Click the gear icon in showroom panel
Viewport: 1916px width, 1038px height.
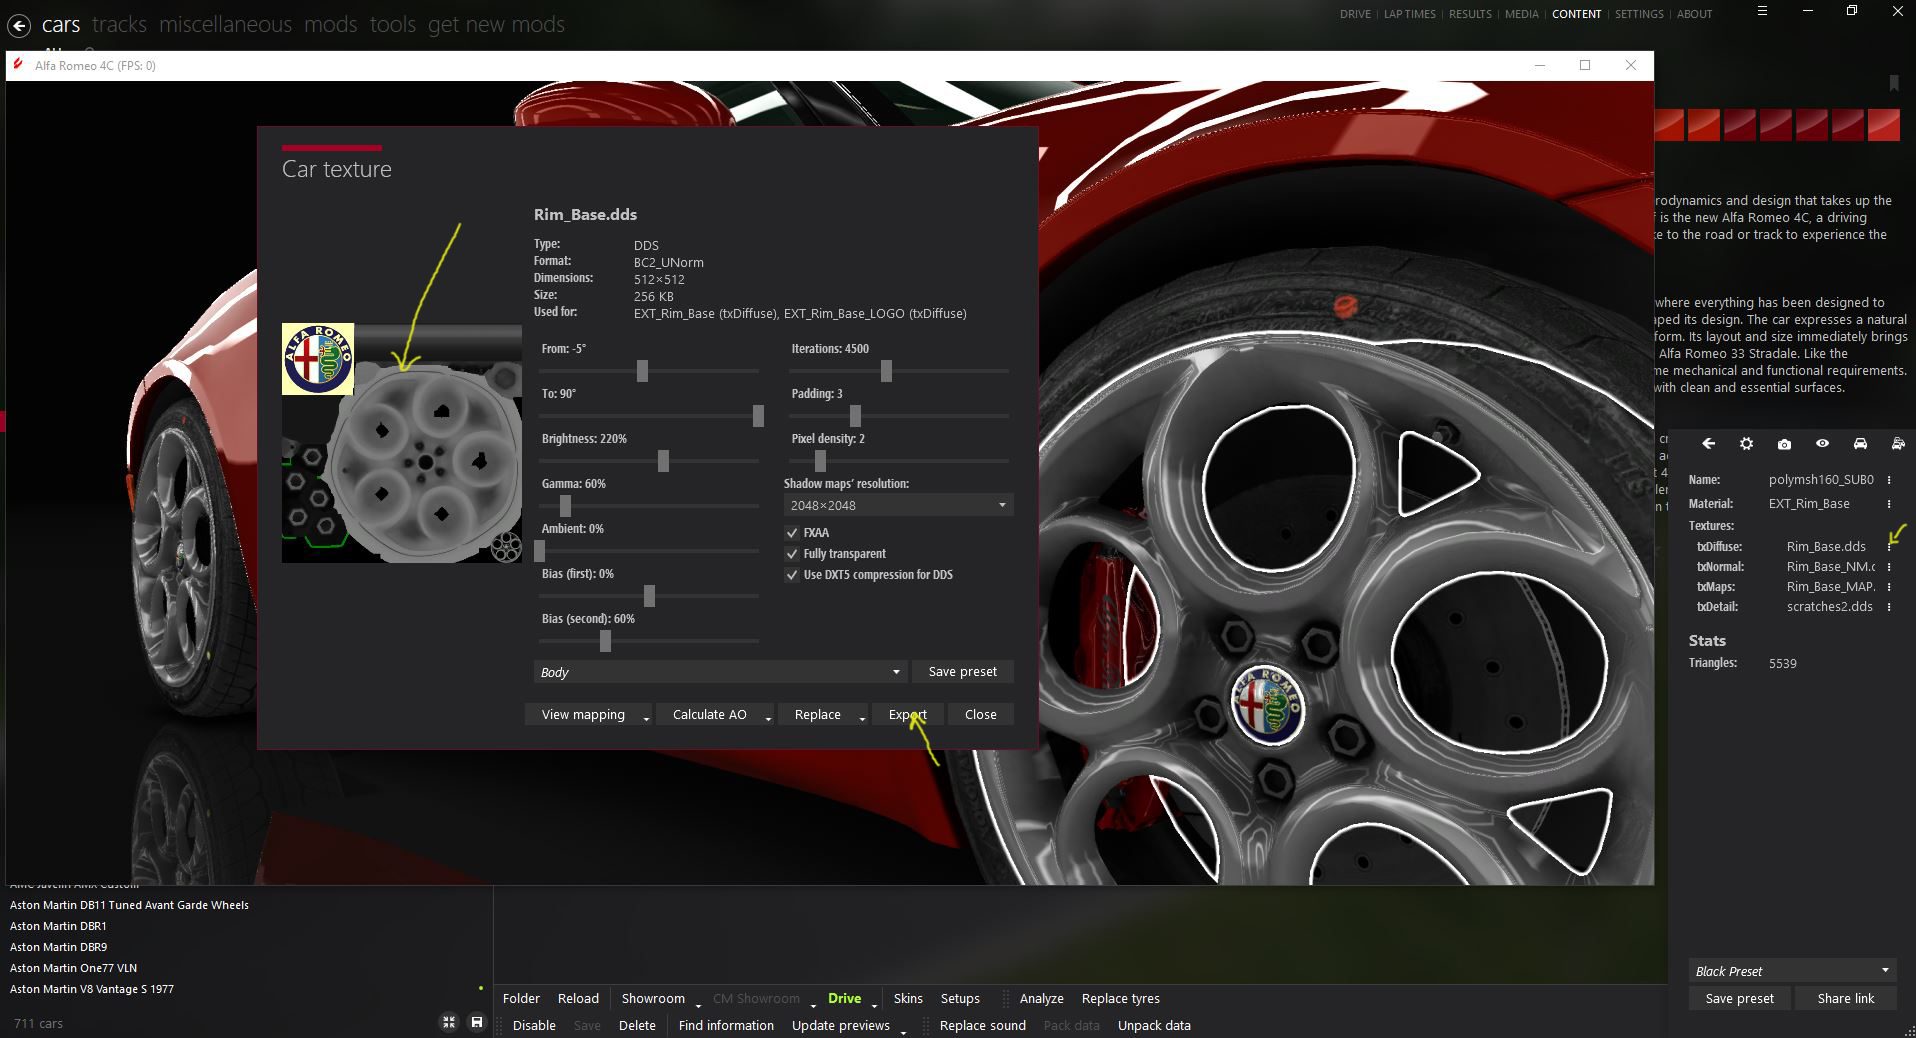[x=1746, y=444]
